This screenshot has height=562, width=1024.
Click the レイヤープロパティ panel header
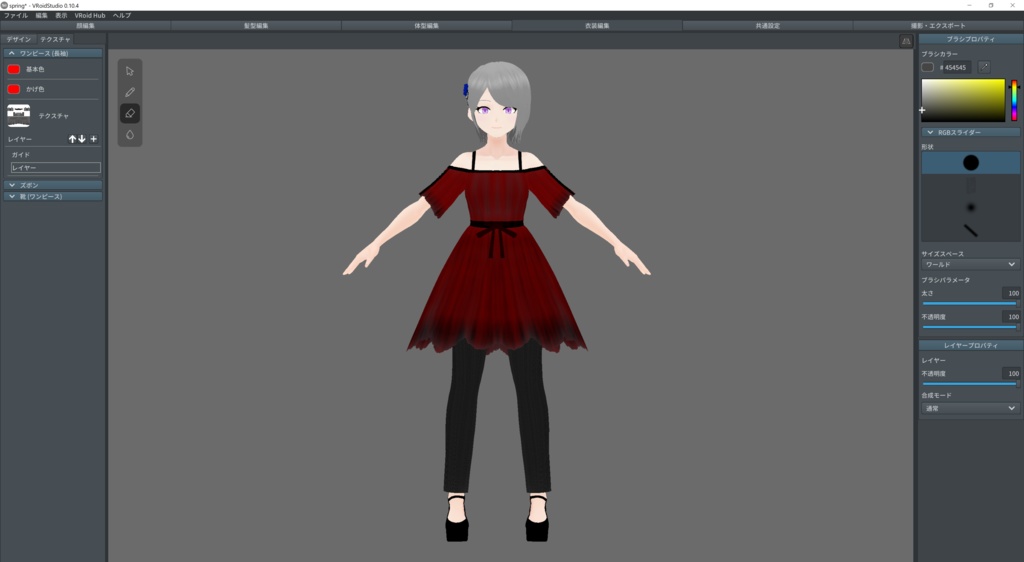pos(970,345)
